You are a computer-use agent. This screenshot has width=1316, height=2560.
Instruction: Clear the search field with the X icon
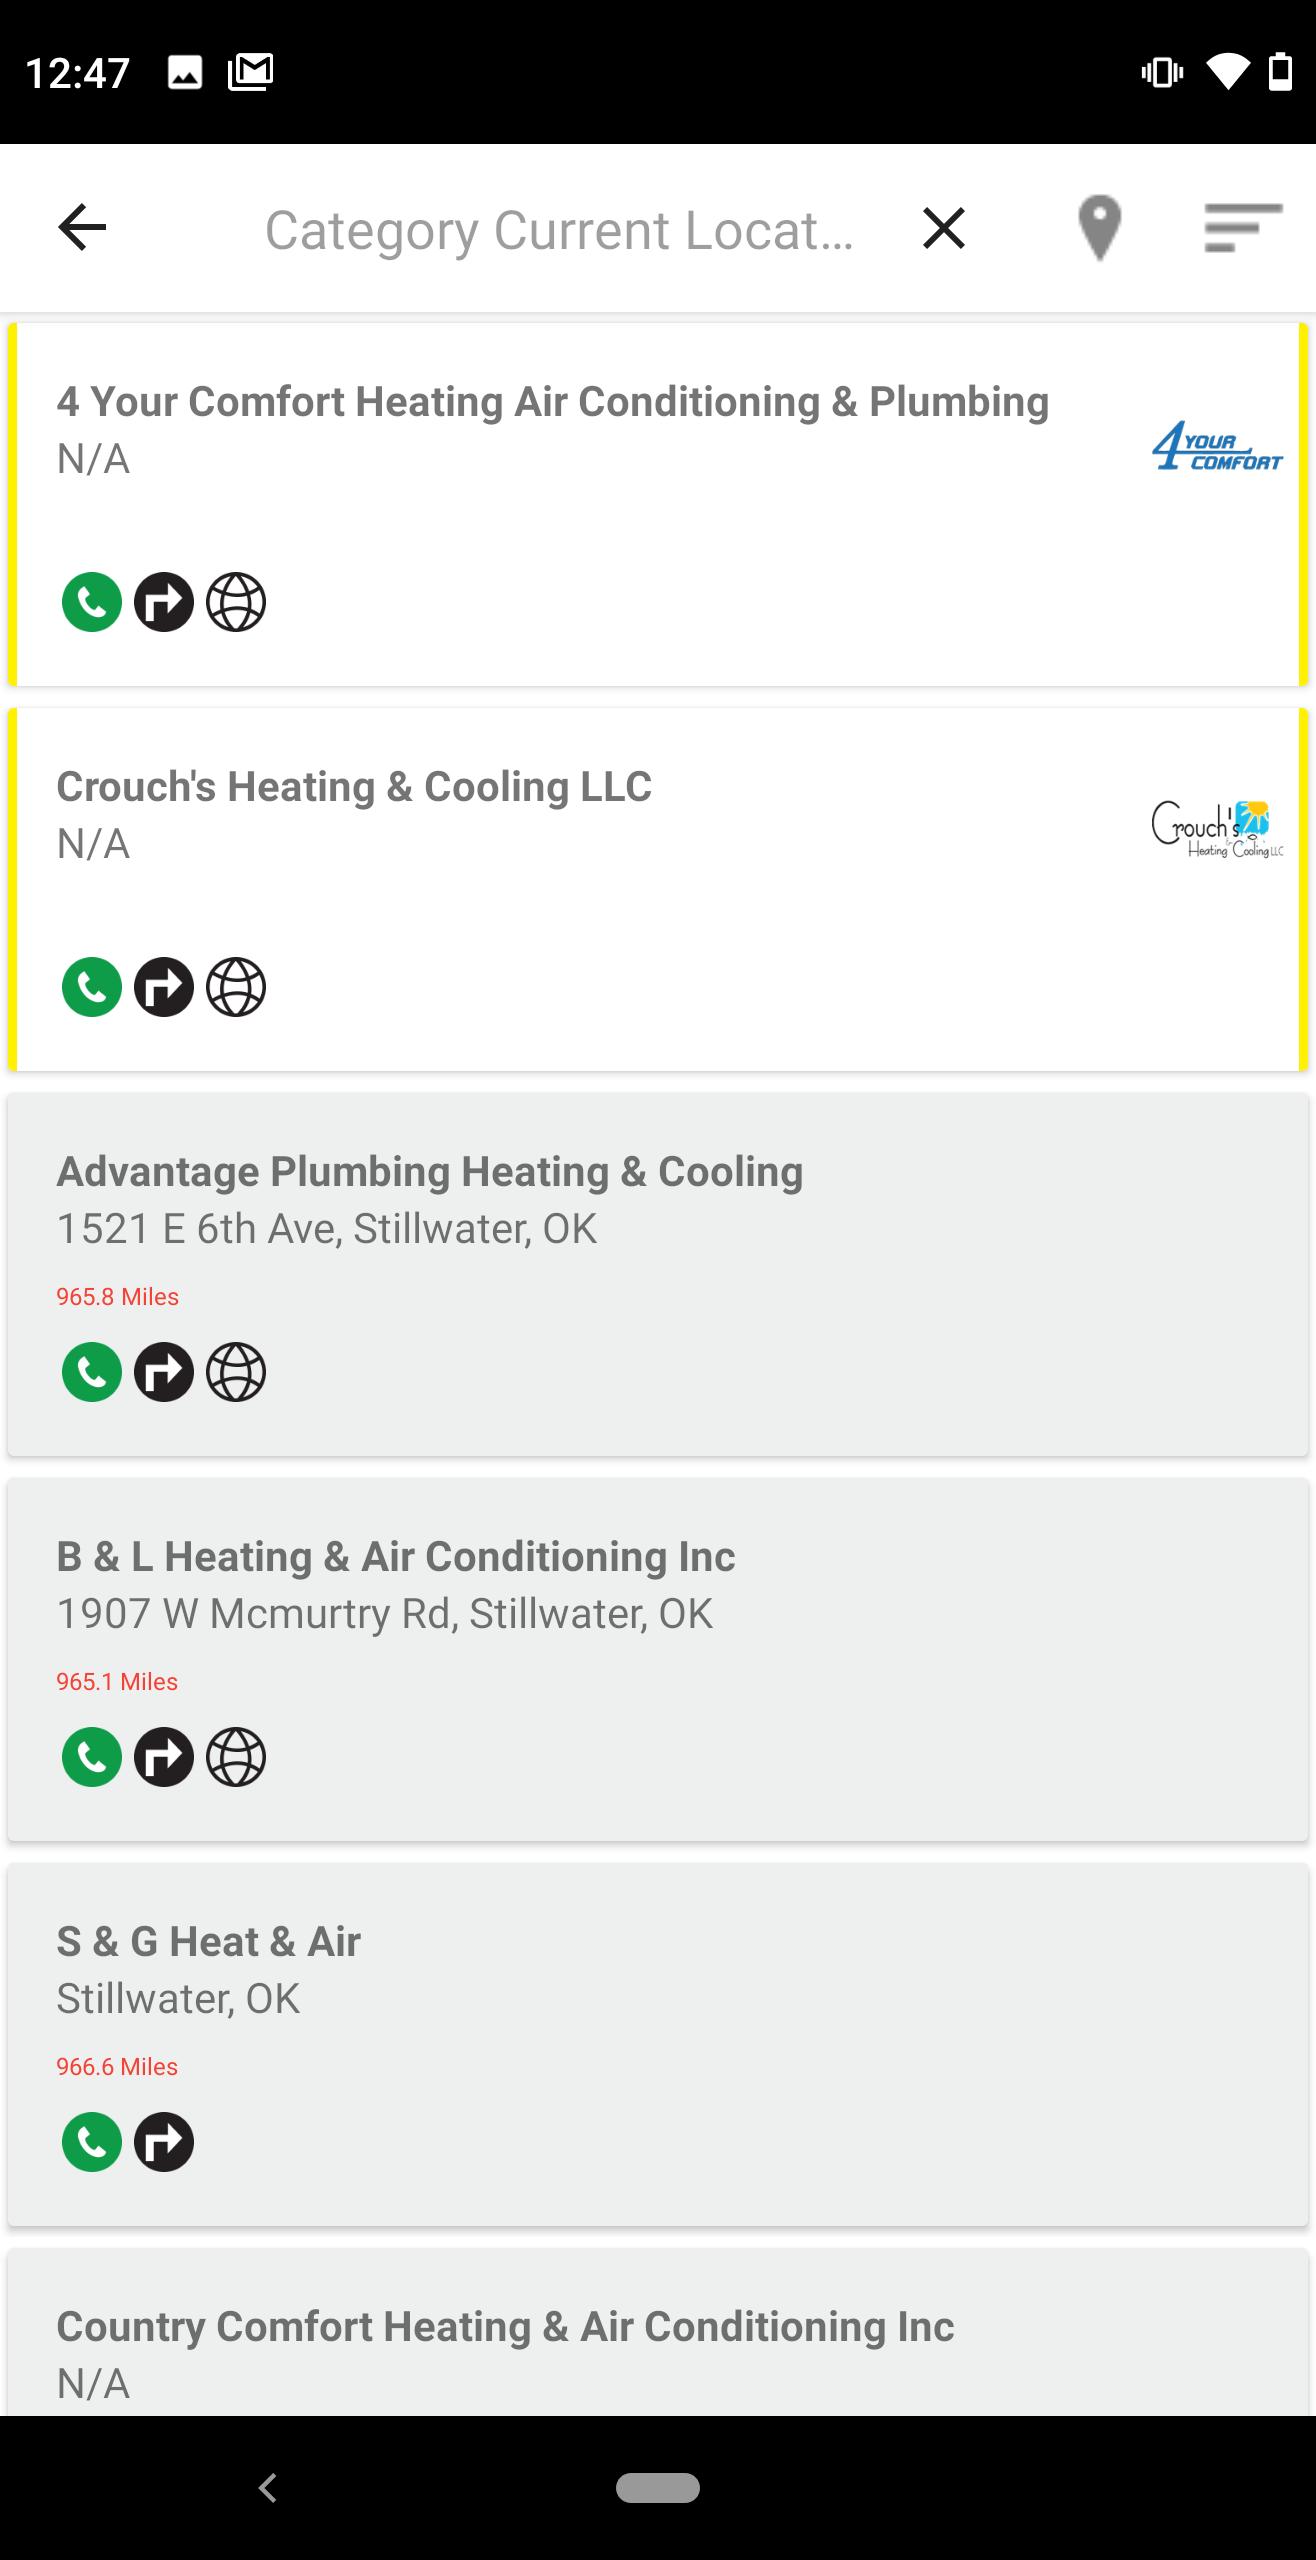(x=943, y=228)
